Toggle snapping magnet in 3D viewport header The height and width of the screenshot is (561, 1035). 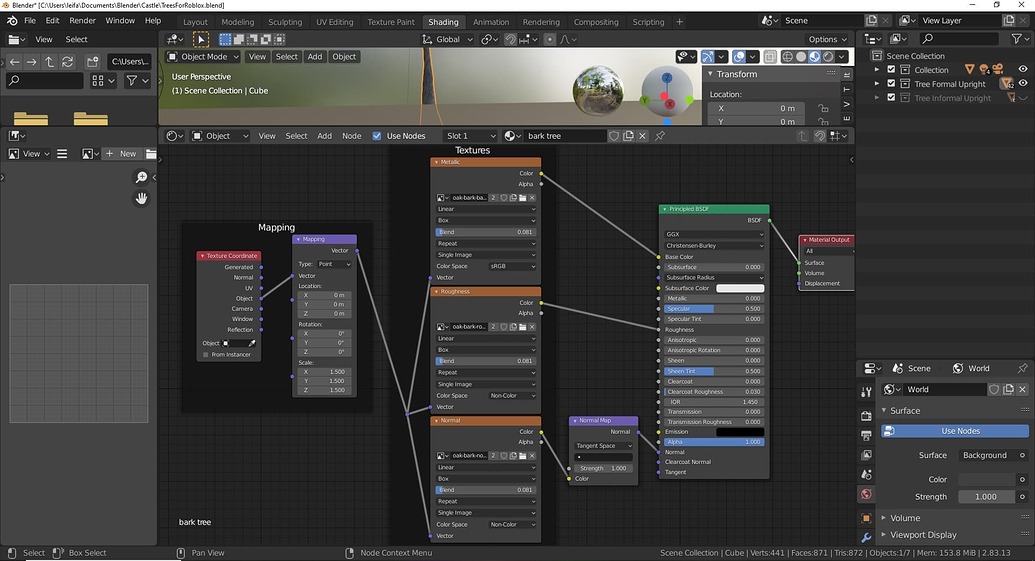[510, 40]
